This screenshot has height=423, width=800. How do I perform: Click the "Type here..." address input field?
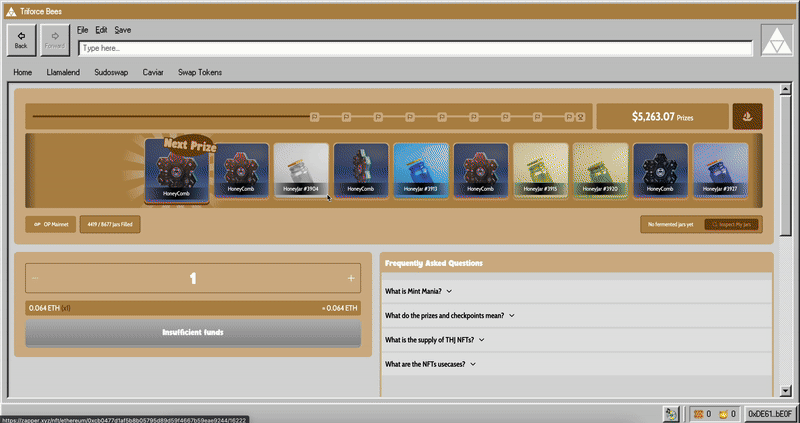[415, 48]
